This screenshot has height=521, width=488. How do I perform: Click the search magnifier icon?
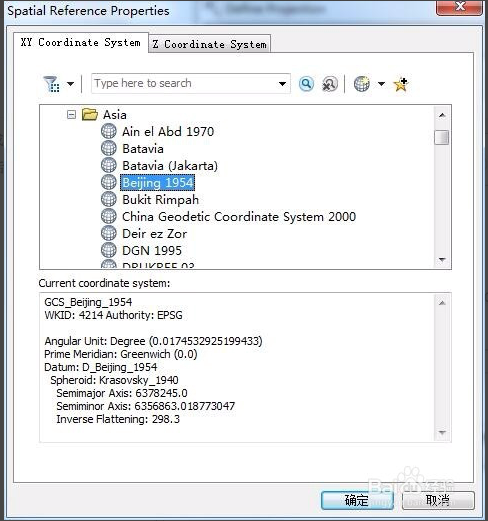pyautogui.click(x=306, y=84)
